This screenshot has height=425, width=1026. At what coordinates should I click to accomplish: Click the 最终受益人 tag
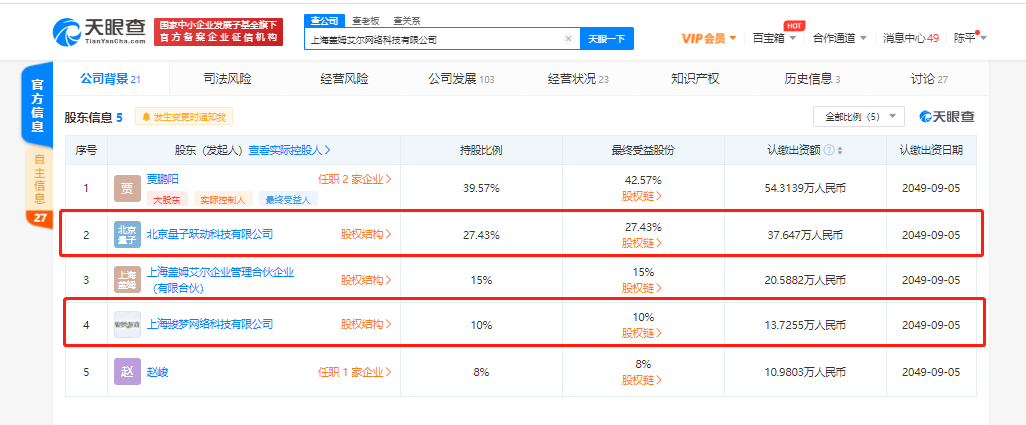[x=288, y=199]
